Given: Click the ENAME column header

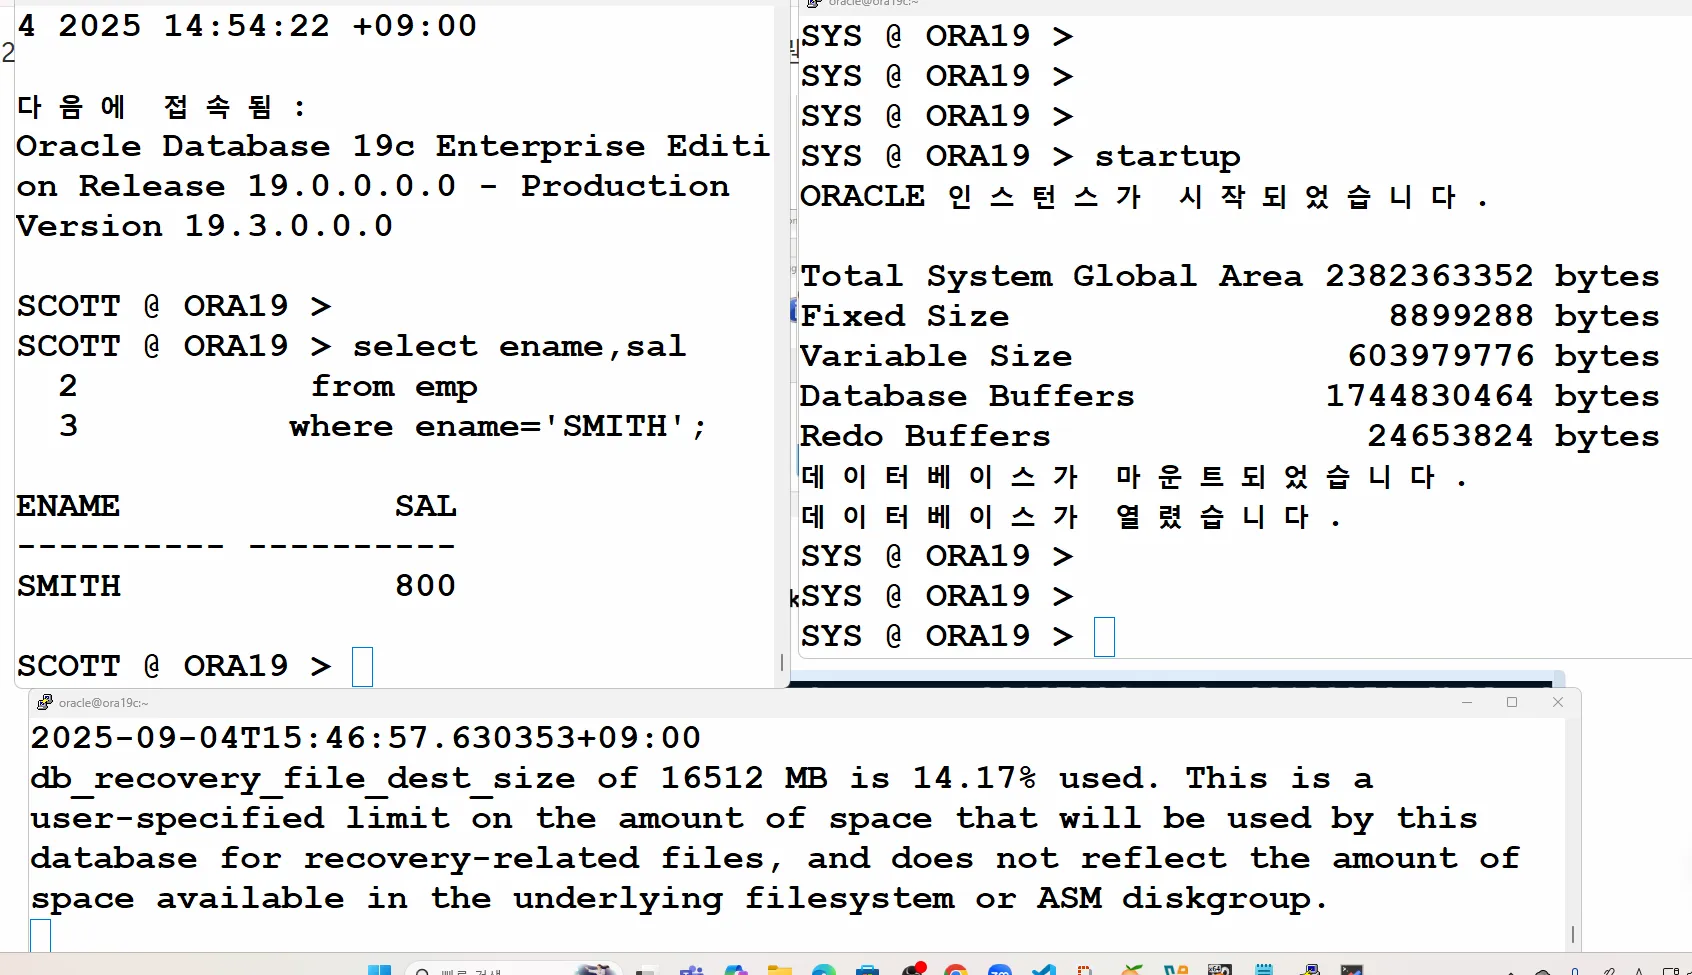Looking at the screenshot, I should click(68, 506).
